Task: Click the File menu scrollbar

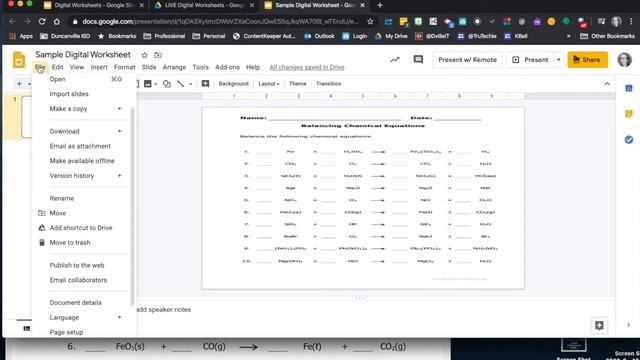Action: click(132, 206)
